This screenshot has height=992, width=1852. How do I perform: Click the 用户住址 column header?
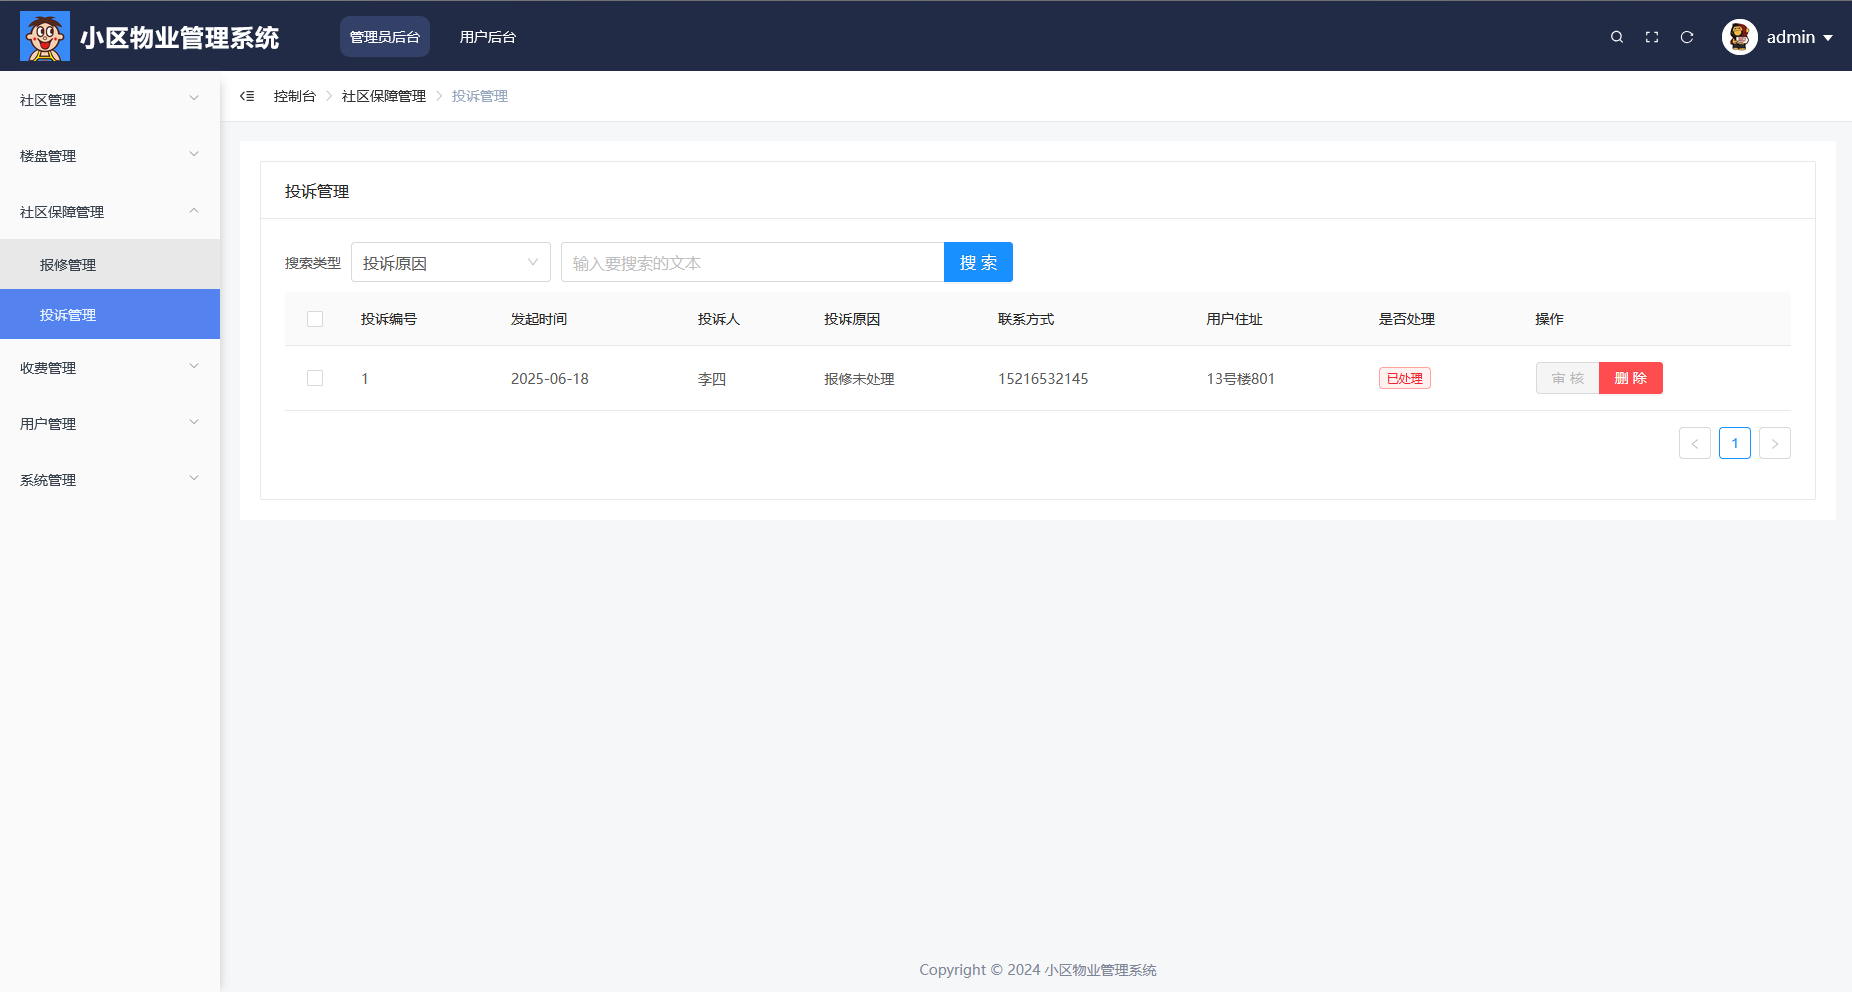pos(1235,319)
